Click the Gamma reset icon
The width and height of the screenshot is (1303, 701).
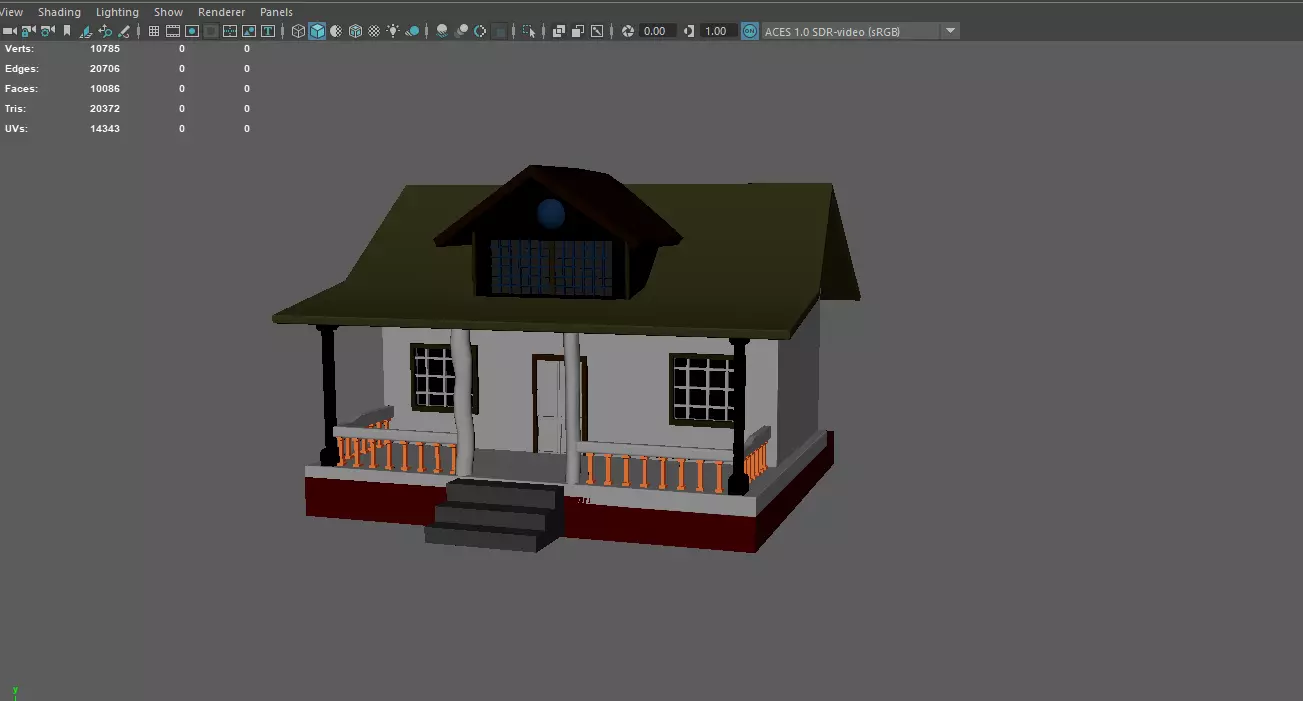coord(689,31)
